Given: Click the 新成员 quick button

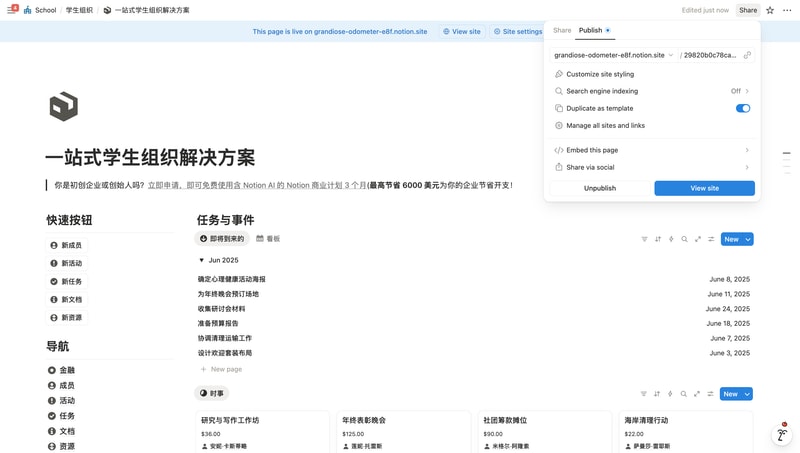Looking at the screenshot, I should (x=67, y=245).
